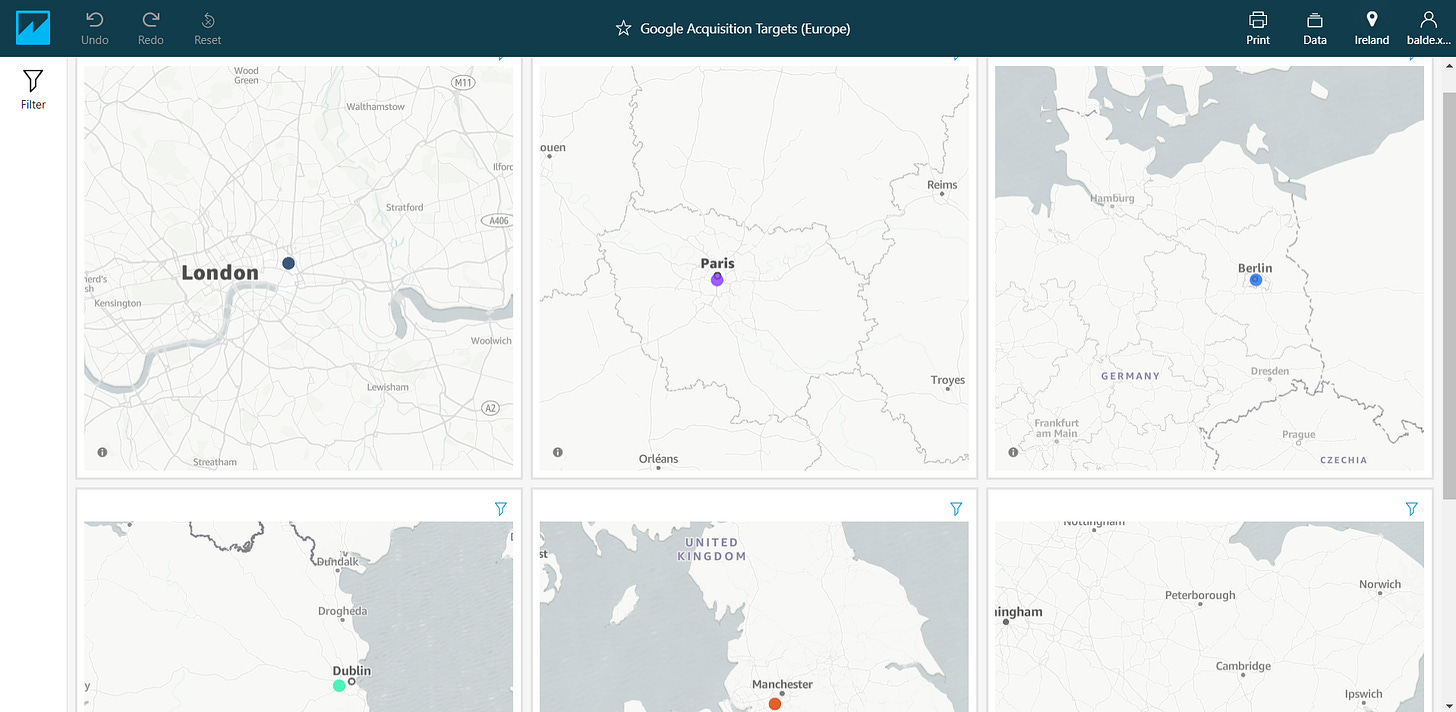Click the 'Kensington' label on the London map

tap(118, 303)
